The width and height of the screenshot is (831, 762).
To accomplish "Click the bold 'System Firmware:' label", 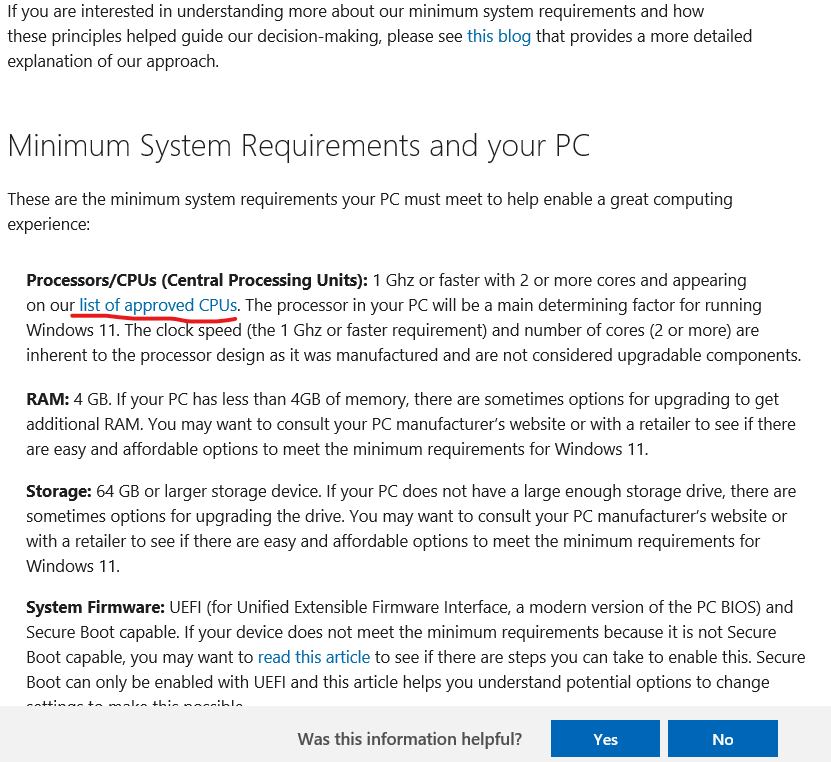I will tap(96, 607).
